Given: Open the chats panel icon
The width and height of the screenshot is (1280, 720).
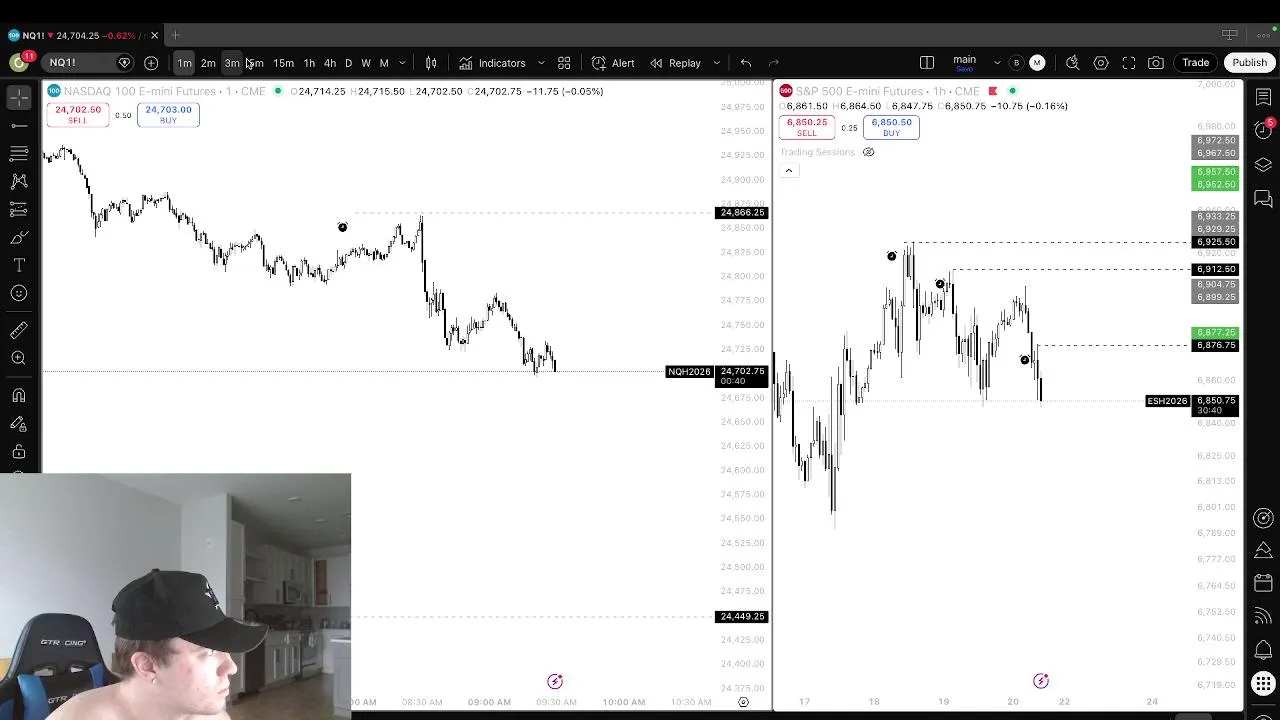Looking at the screenshot, I should (x=1263, y=199).
